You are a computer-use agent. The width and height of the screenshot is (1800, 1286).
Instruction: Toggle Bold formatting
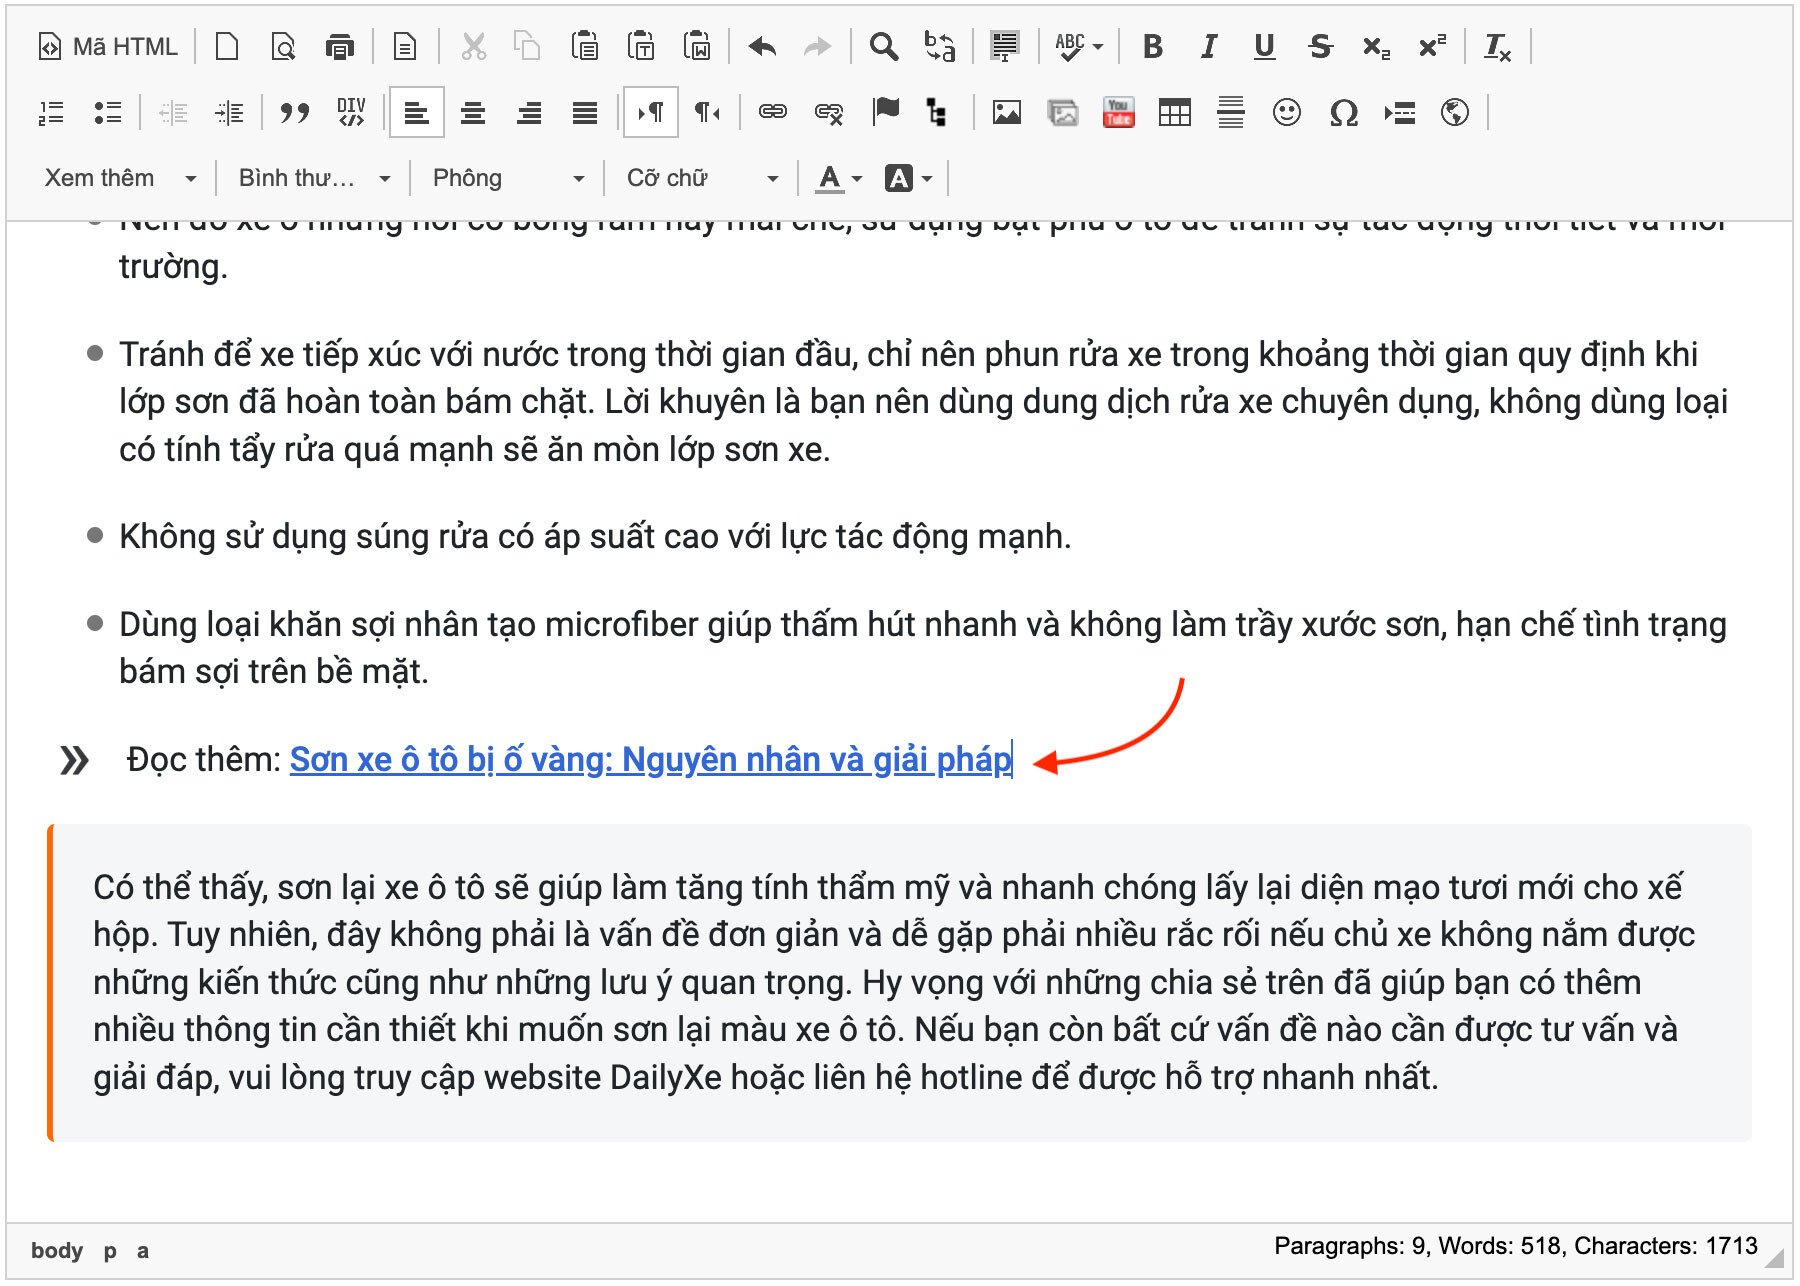tap(1152, 47)
